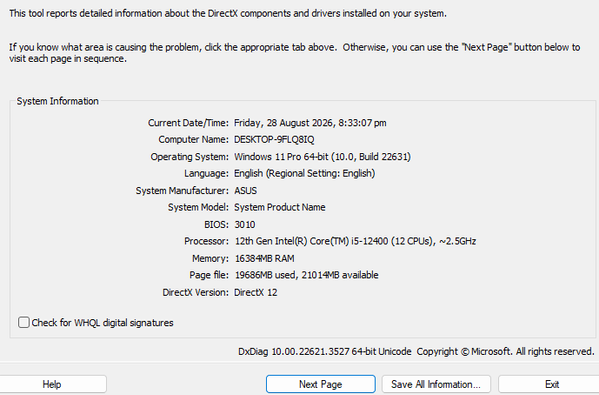The image size is (599, 395).
Task: Click Save All Information button
Action: pos(436,384)
